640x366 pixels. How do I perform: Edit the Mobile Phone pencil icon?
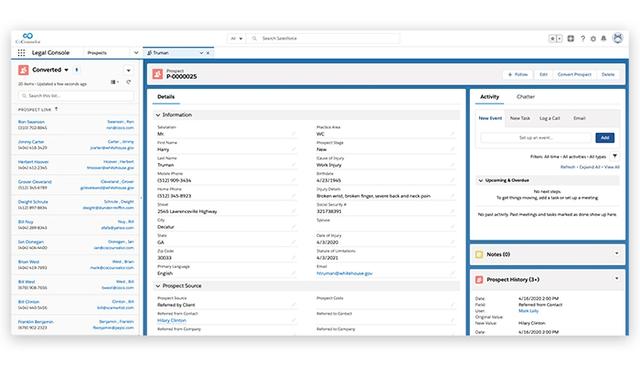[293, 180]
